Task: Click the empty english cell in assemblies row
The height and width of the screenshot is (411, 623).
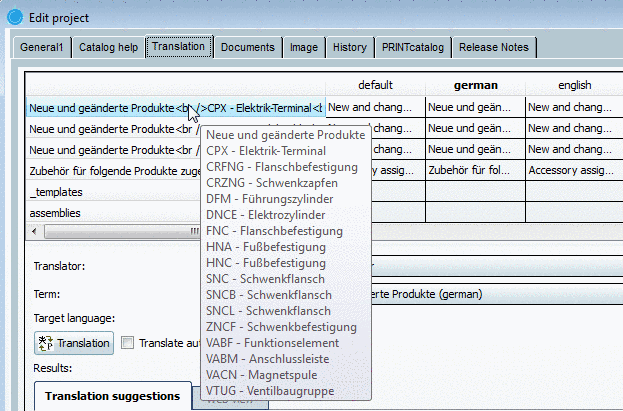Action: click(x=575, y=212)
